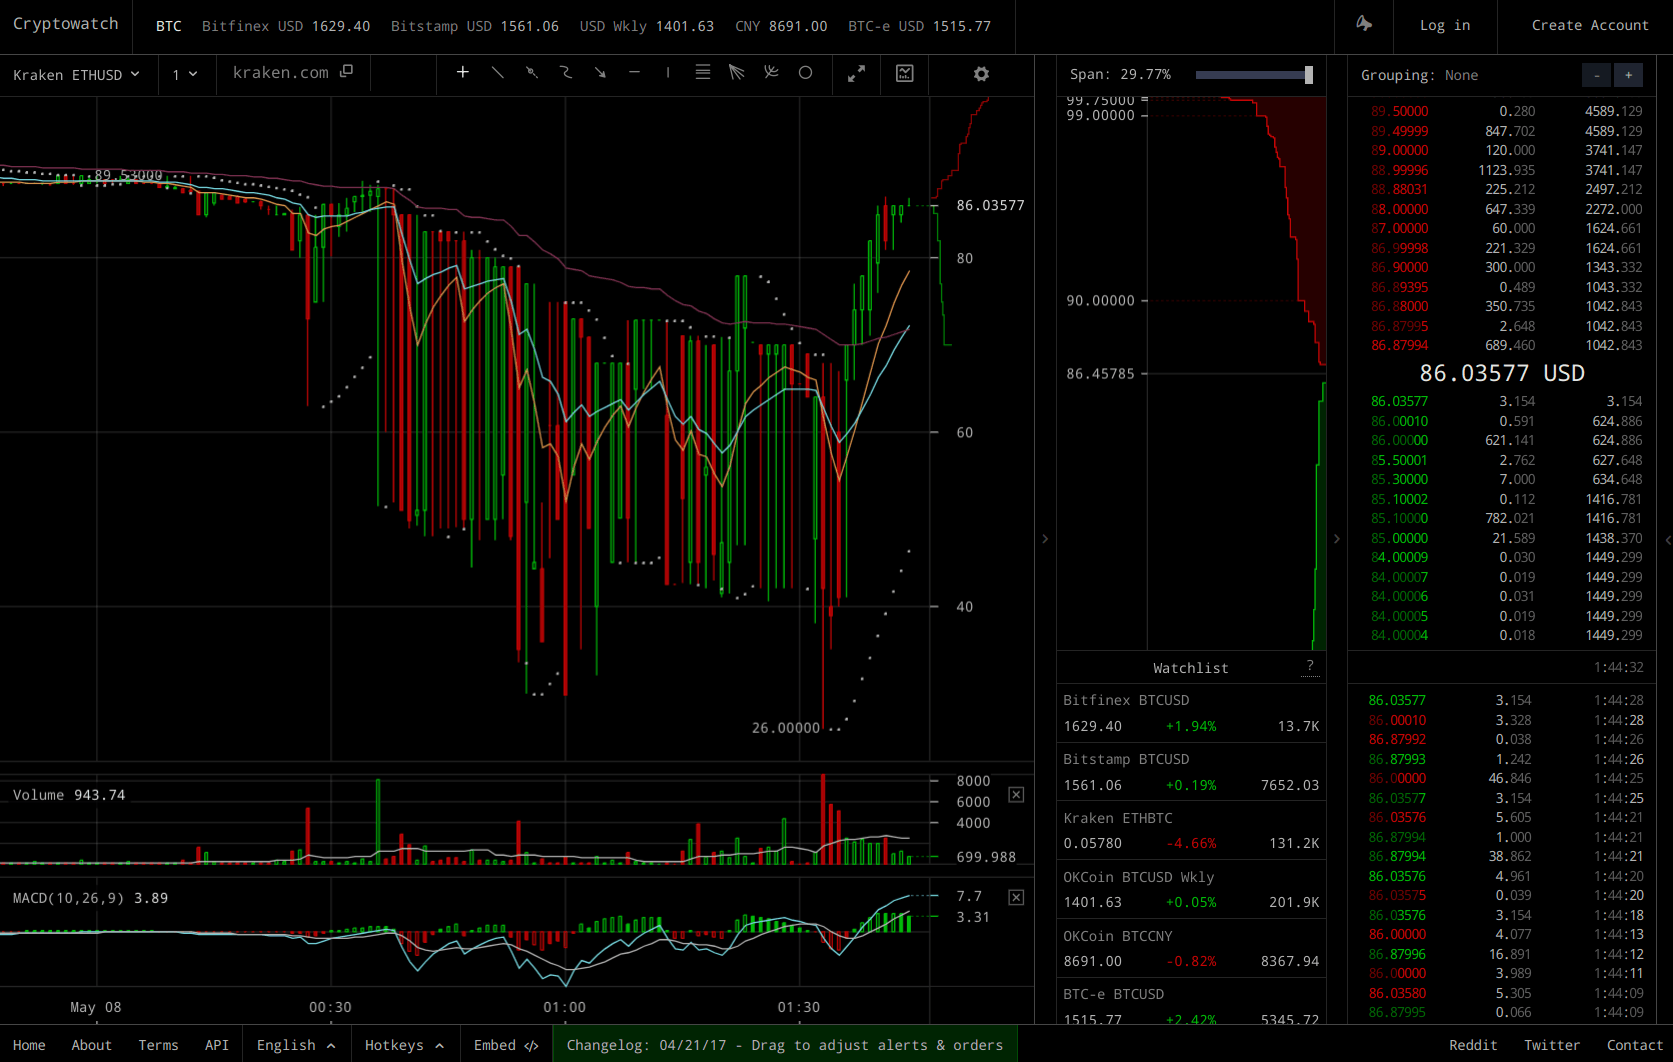Collapse the depth chart panel arrow
Viewport: 1673px width, 1062px height.
(x=1337, y=539)
